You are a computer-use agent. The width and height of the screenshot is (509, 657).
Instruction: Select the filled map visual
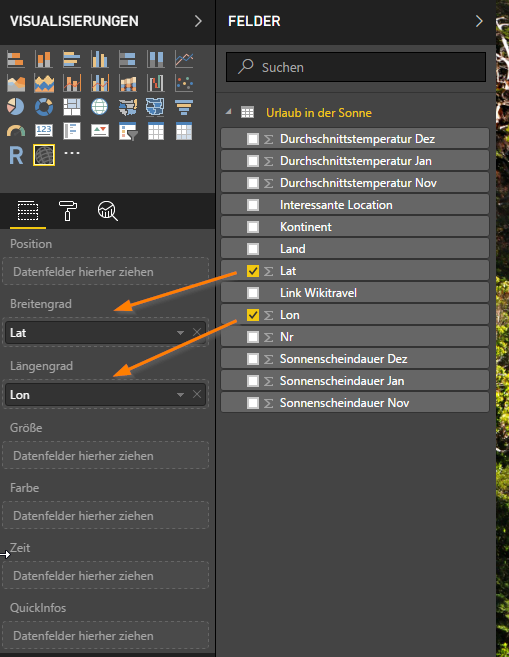coord(128,107)
